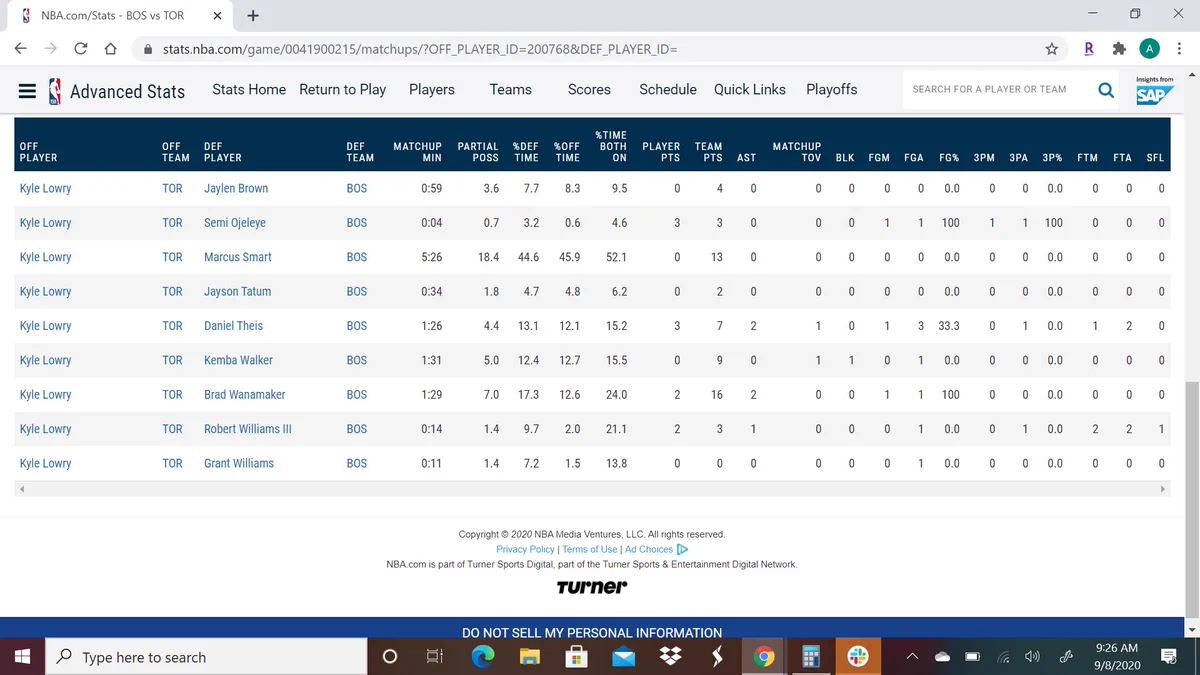Click the AdChoices triangle icon
Viewport: 1200px width, 675px height.
pos(683,549)
